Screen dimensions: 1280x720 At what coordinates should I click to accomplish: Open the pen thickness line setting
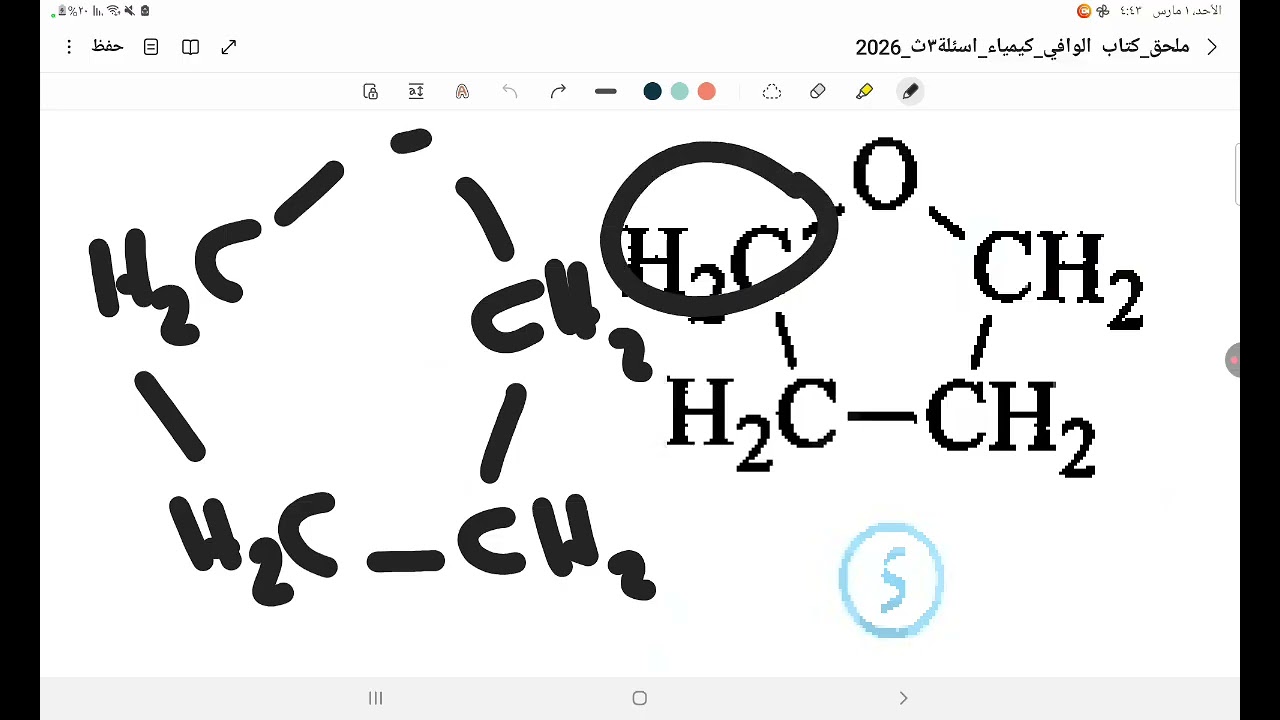(x=606, y=91)
